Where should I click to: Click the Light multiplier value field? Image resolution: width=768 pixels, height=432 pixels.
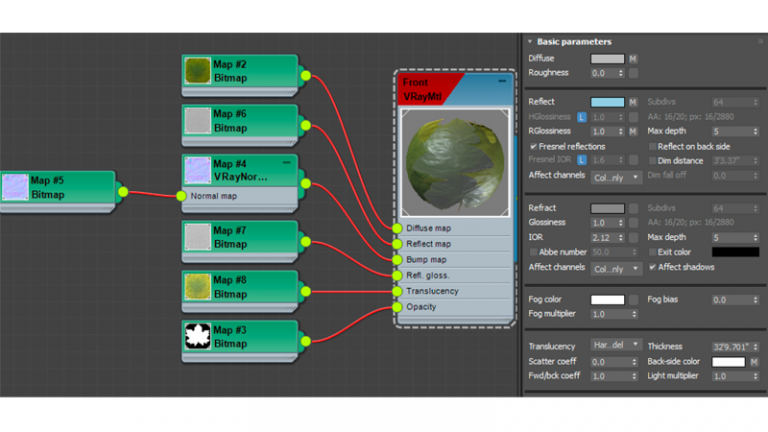pyautogui.click(x=732, y=376)
